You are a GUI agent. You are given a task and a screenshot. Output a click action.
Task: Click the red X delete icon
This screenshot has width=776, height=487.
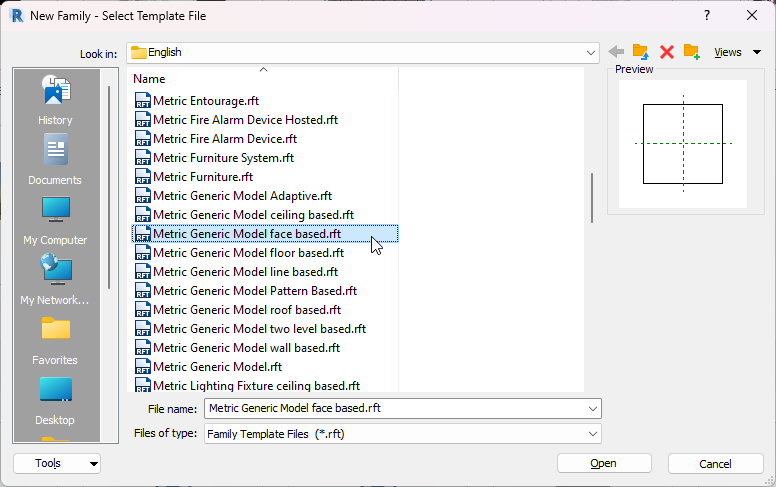(667, 51)
